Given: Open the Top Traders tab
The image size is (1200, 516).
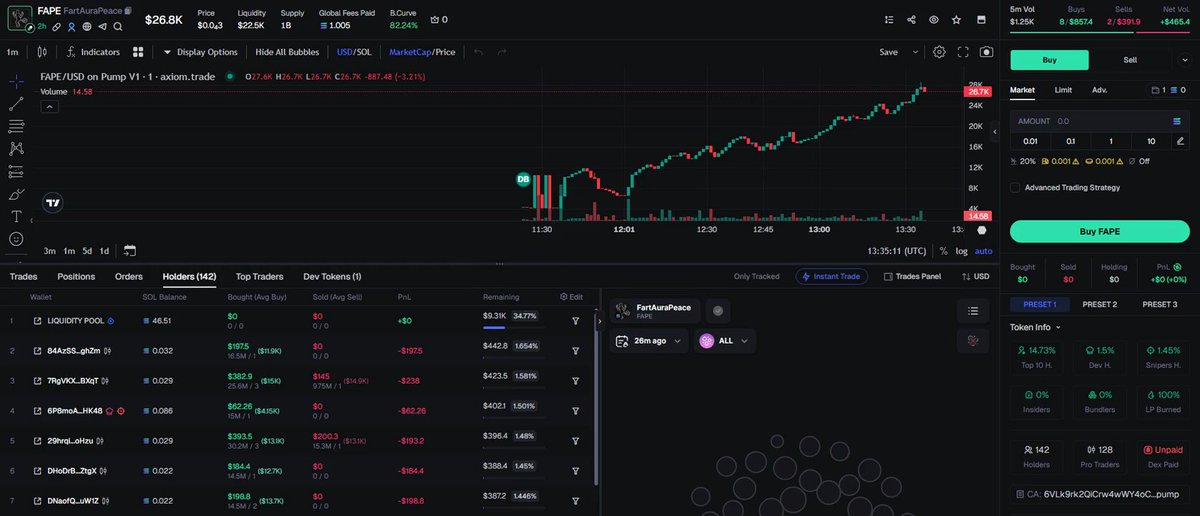Looking at the screenshot, I should pos(260,276).
